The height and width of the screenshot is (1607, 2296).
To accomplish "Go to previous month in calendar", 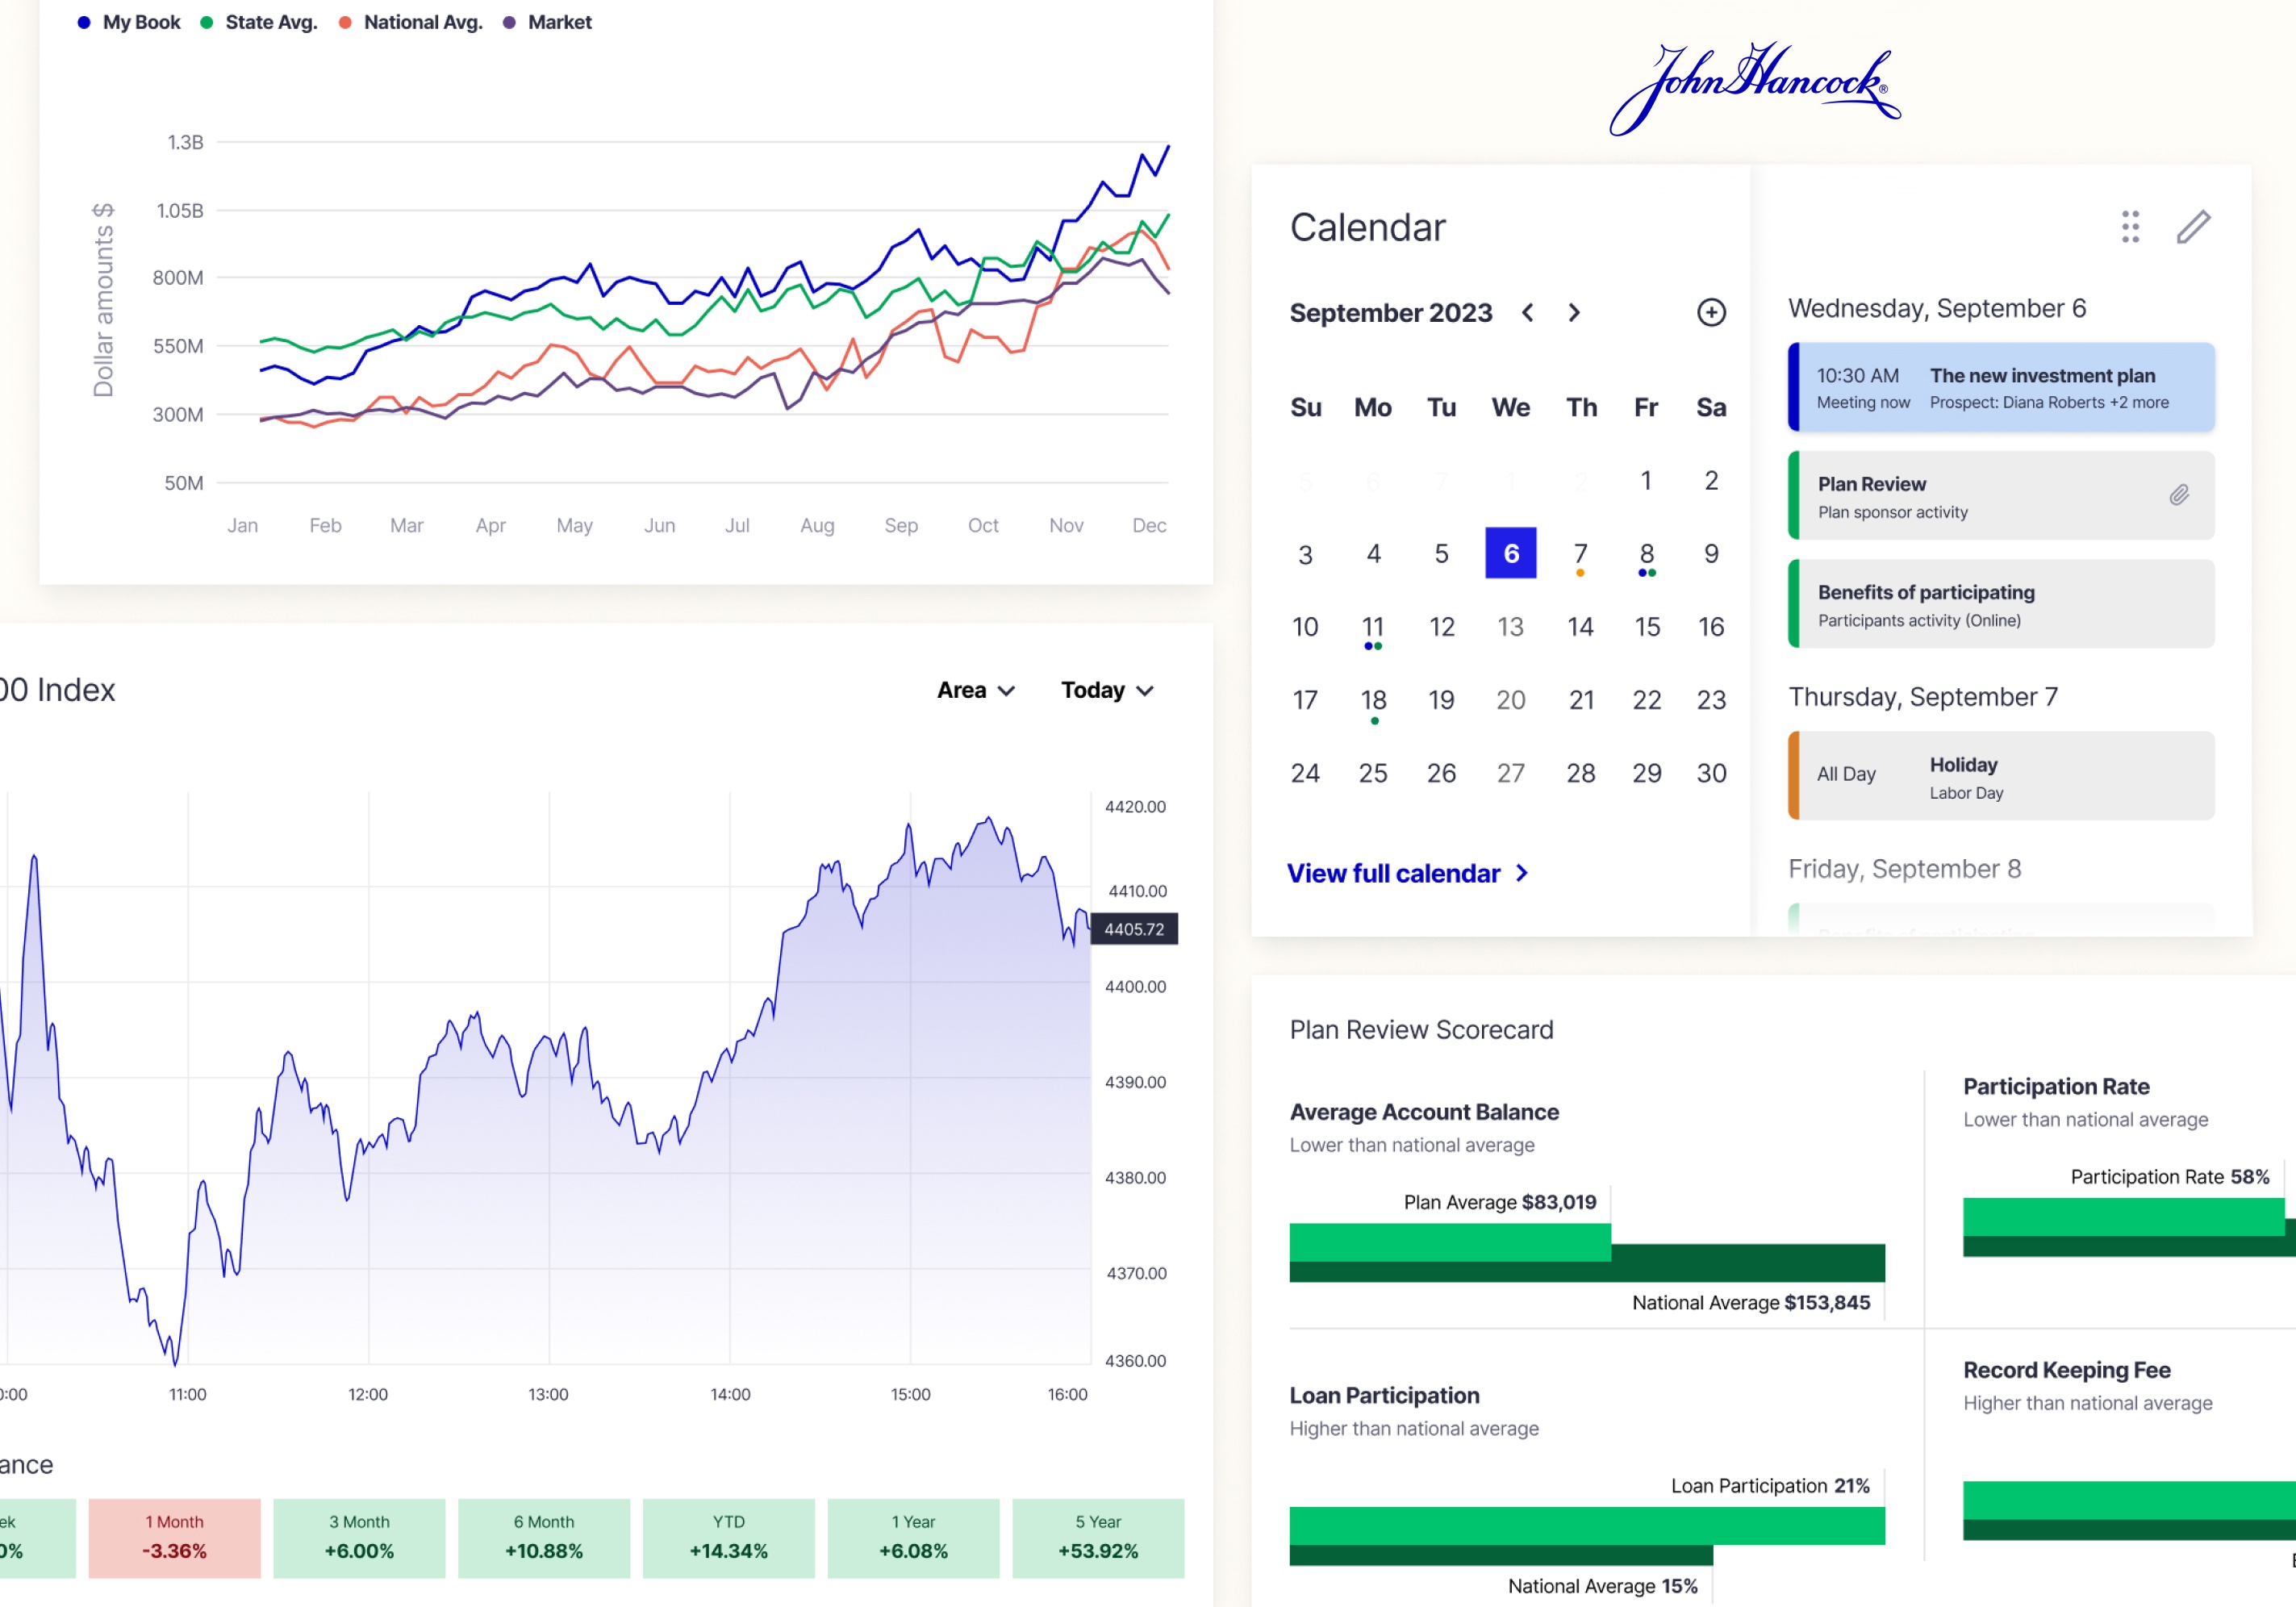I will point(1527,313).
